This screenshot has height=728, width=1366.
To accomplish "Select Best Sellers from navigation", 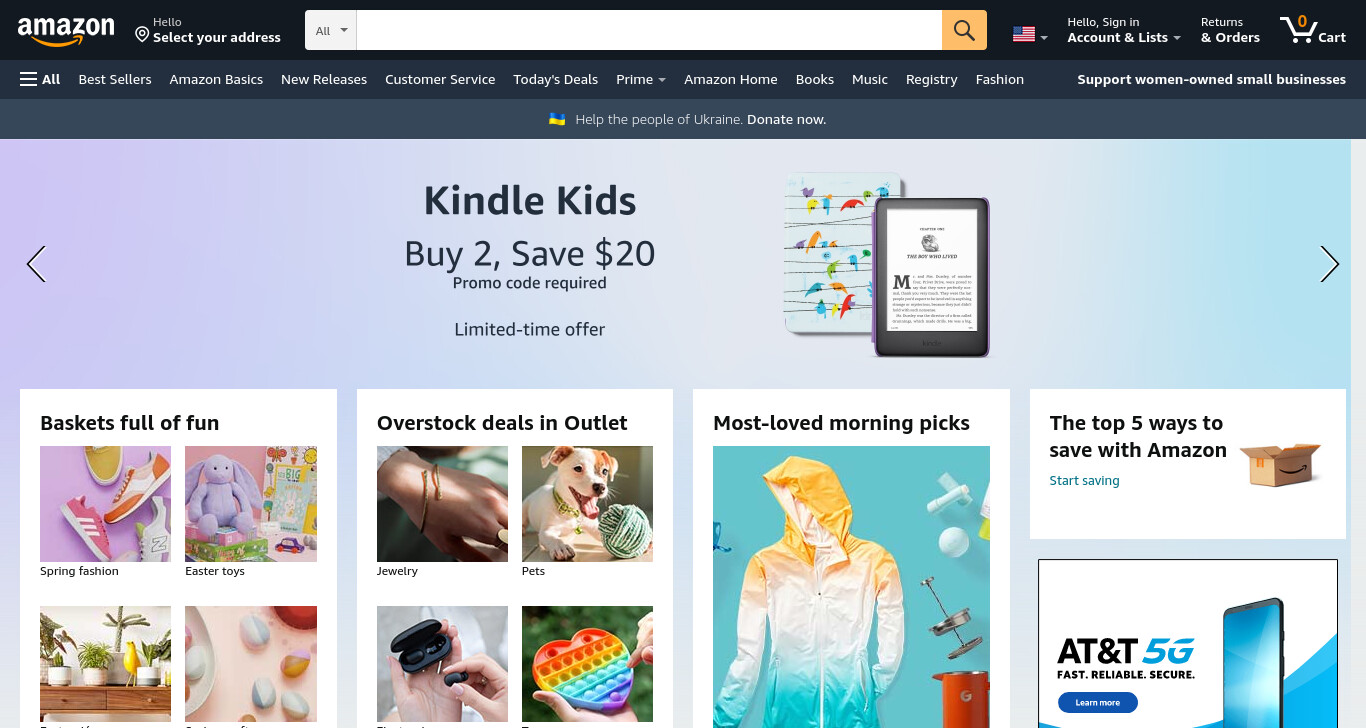I will point(115,79).
